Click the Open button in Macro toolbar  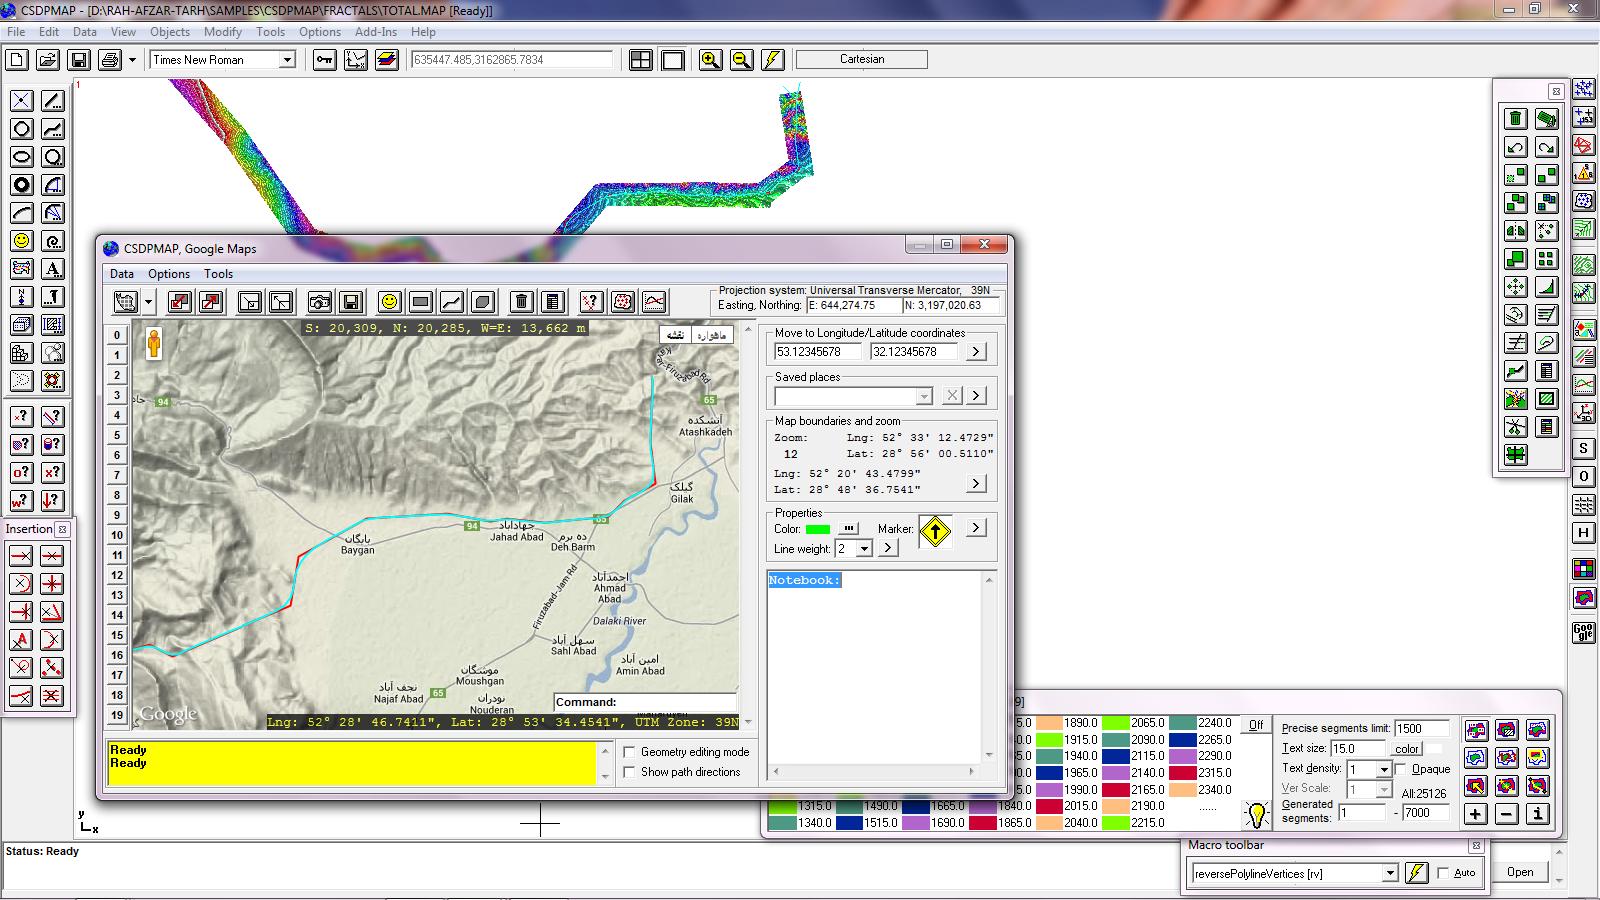(x=1520, y=872)
